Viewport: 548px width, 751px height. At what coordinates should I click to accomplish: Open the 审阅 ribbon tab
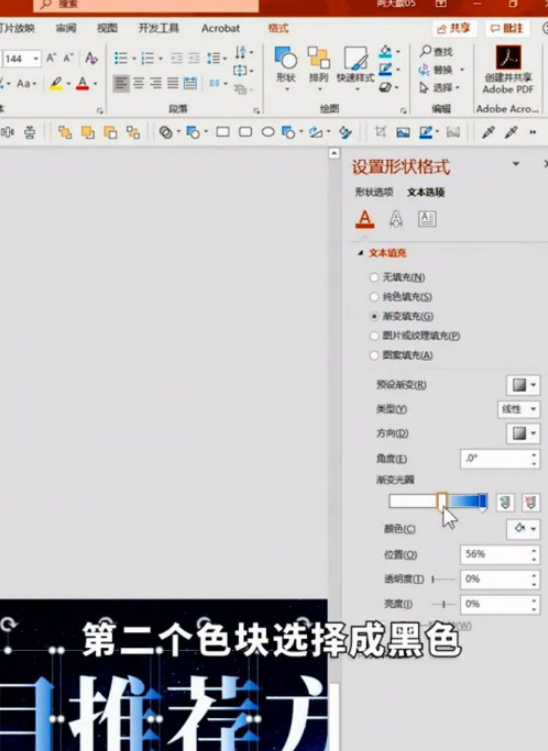pos(66,28)
